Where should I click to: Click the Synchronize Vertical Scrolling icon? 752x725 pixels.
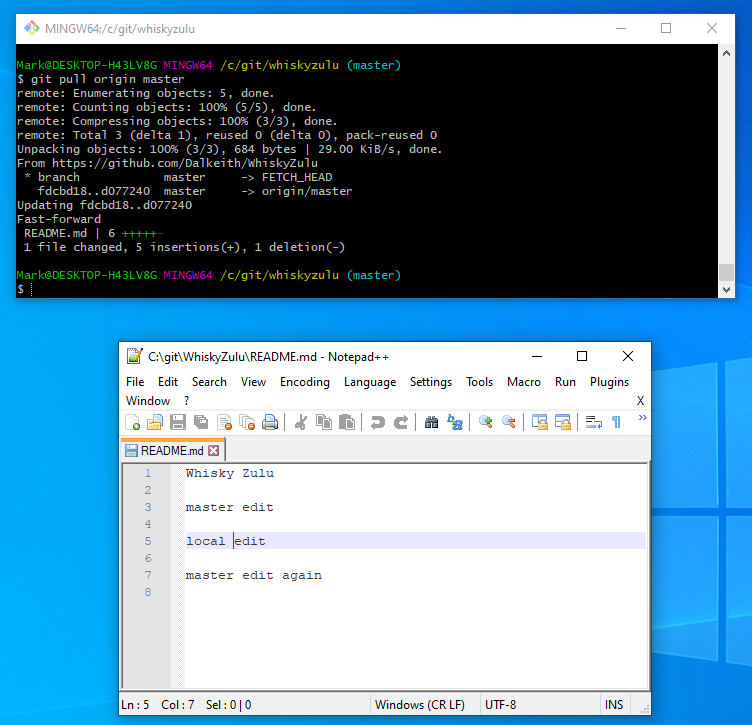point(540,422)
